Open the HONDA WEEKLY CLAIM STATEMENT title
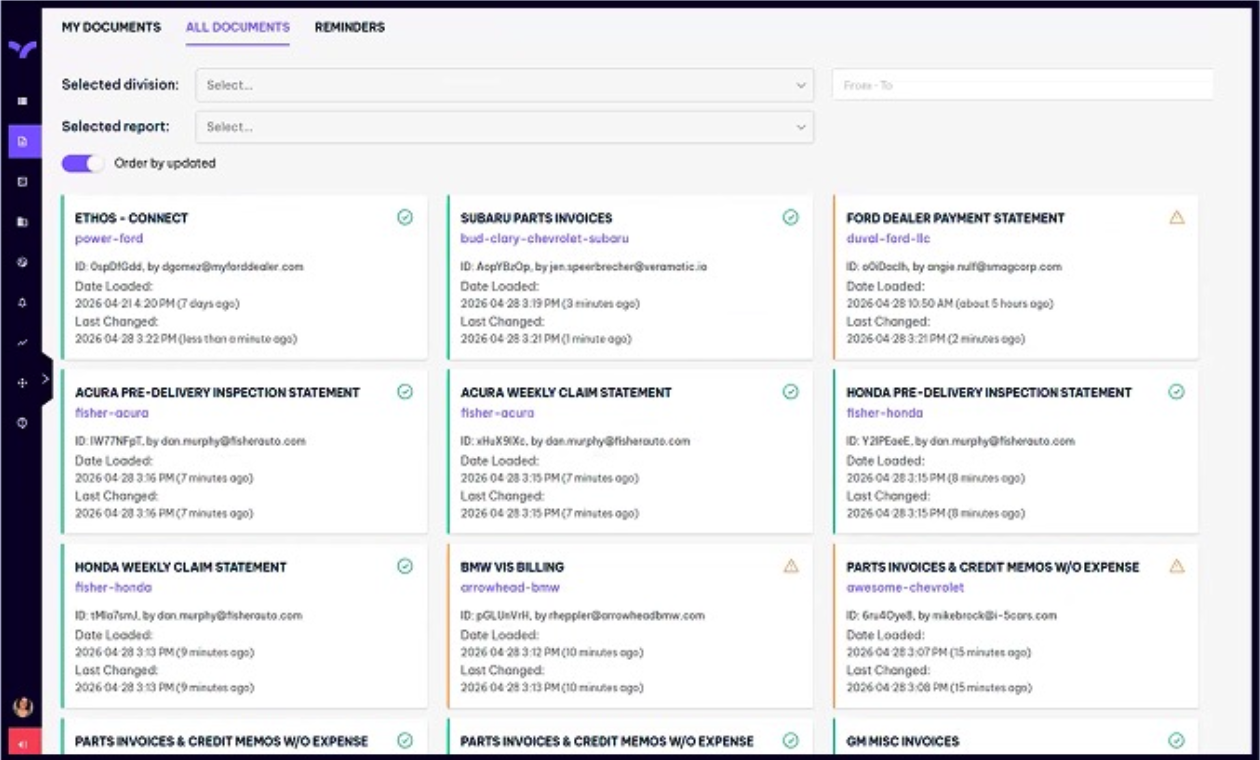This screenshot has height=760, width=1260. [181, 567]
